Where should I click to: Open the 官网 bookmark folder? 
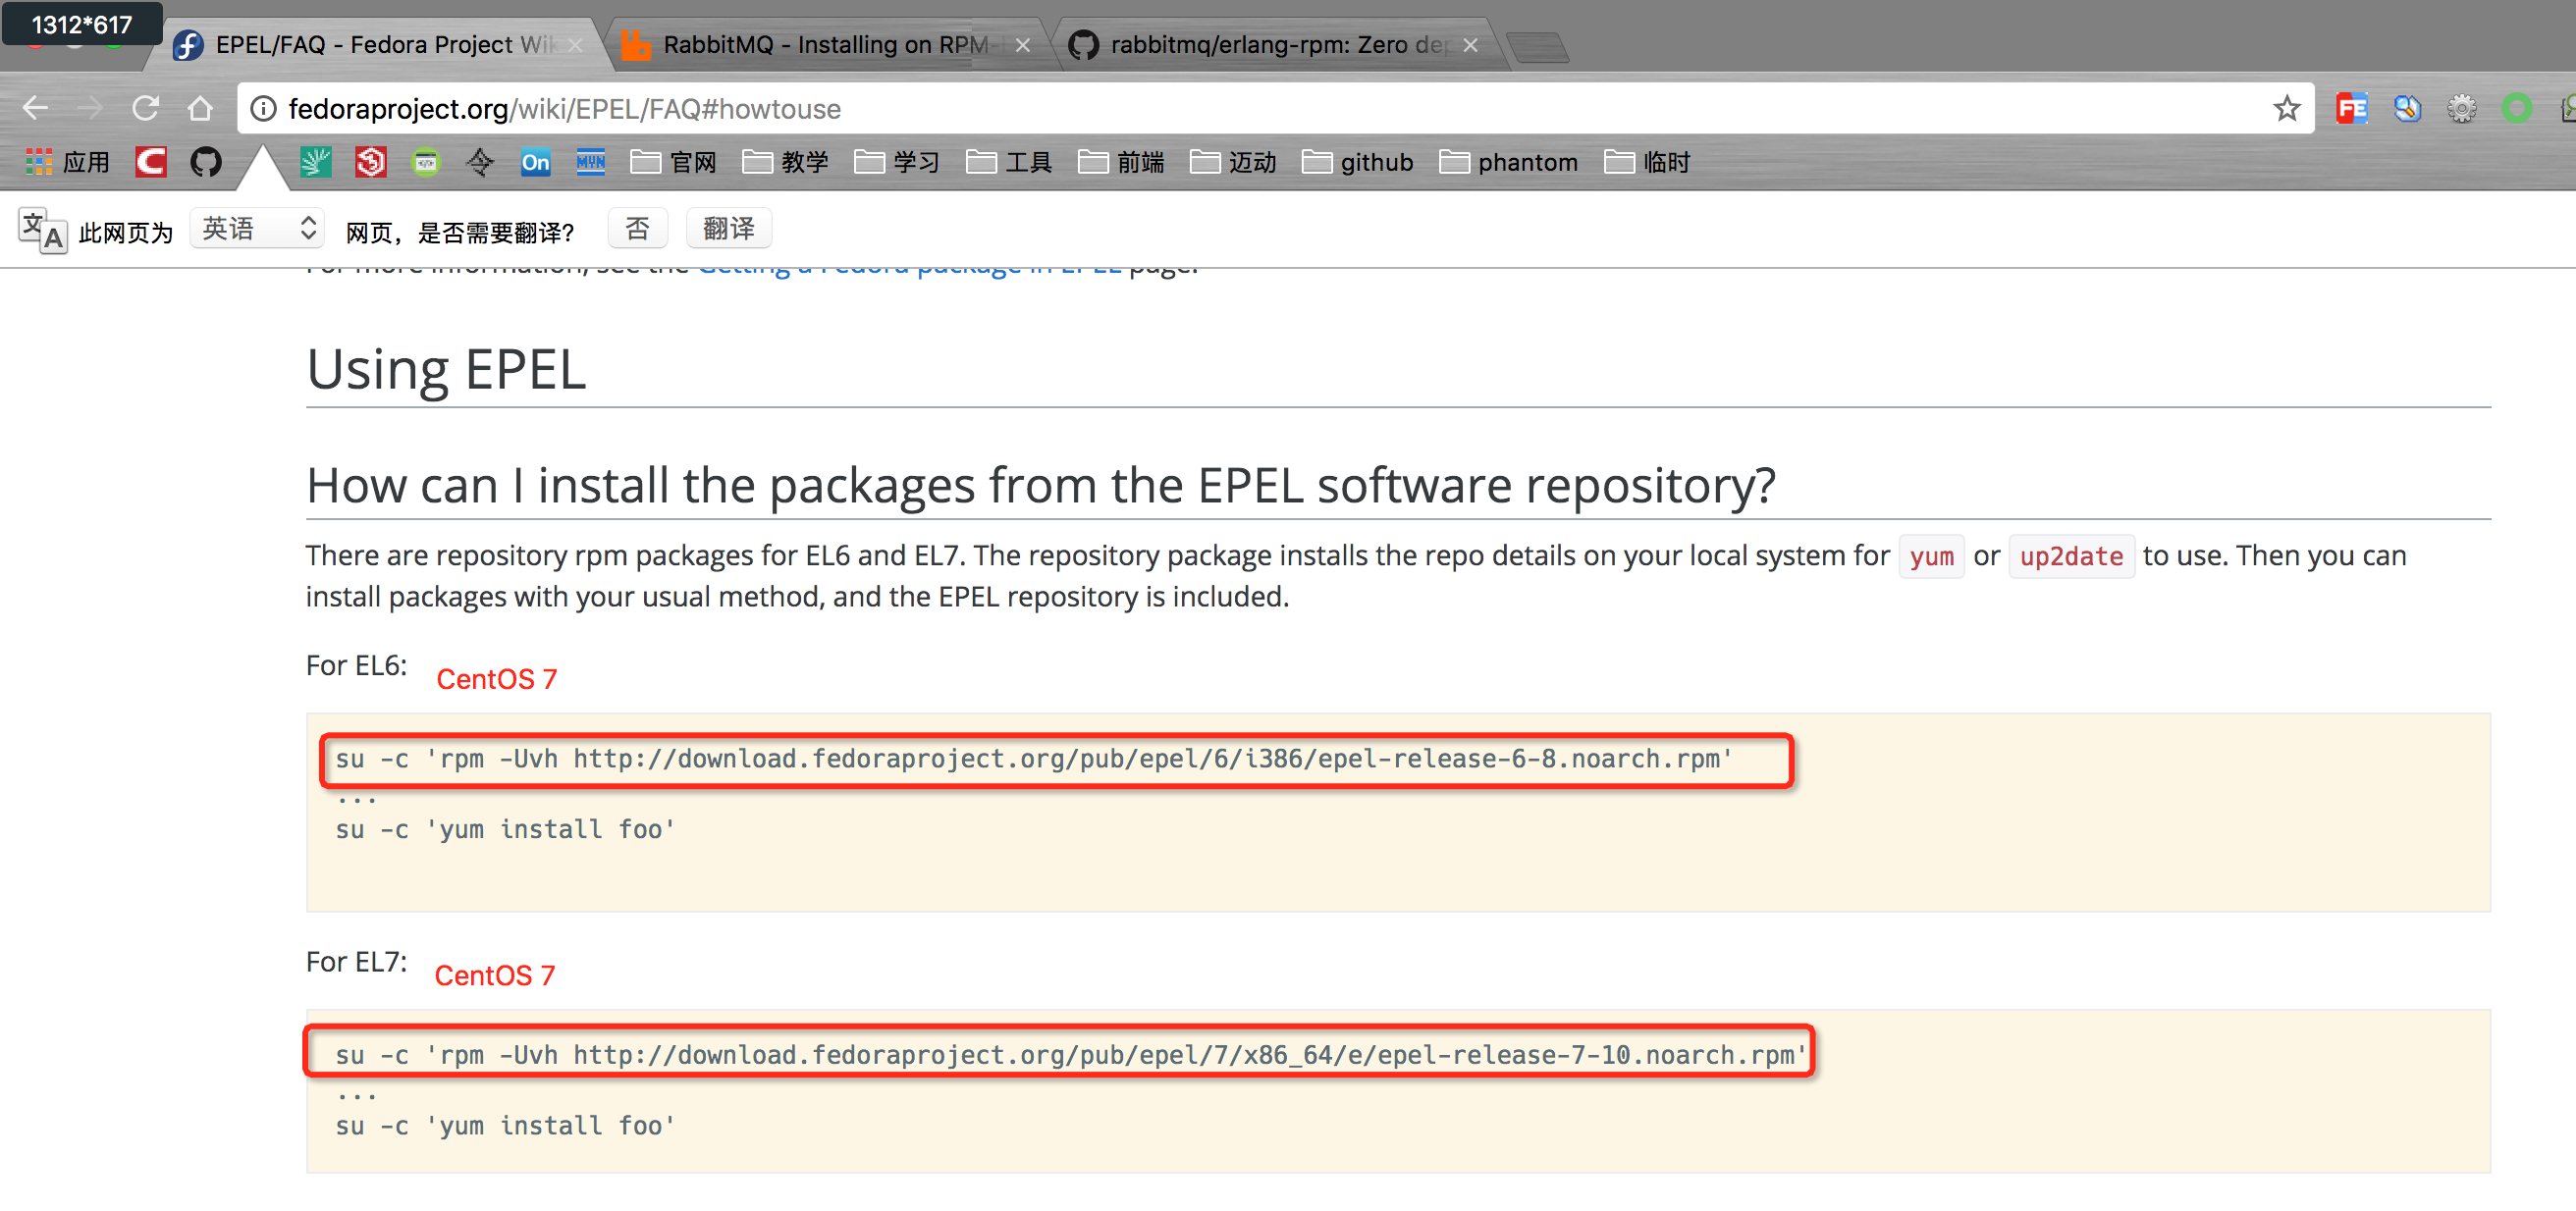click(673, 162)
